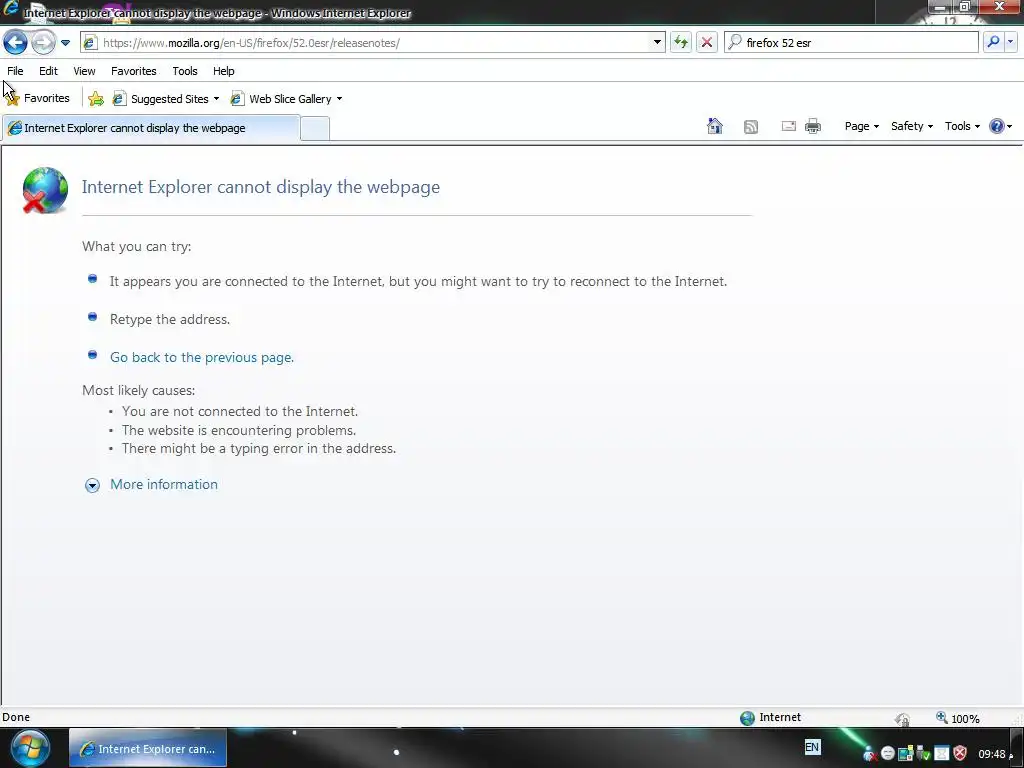The image size is (1024, 768).
Task: Click the 'Internet Explorer cannot display the webpage' heading
Action: (261, 187)
